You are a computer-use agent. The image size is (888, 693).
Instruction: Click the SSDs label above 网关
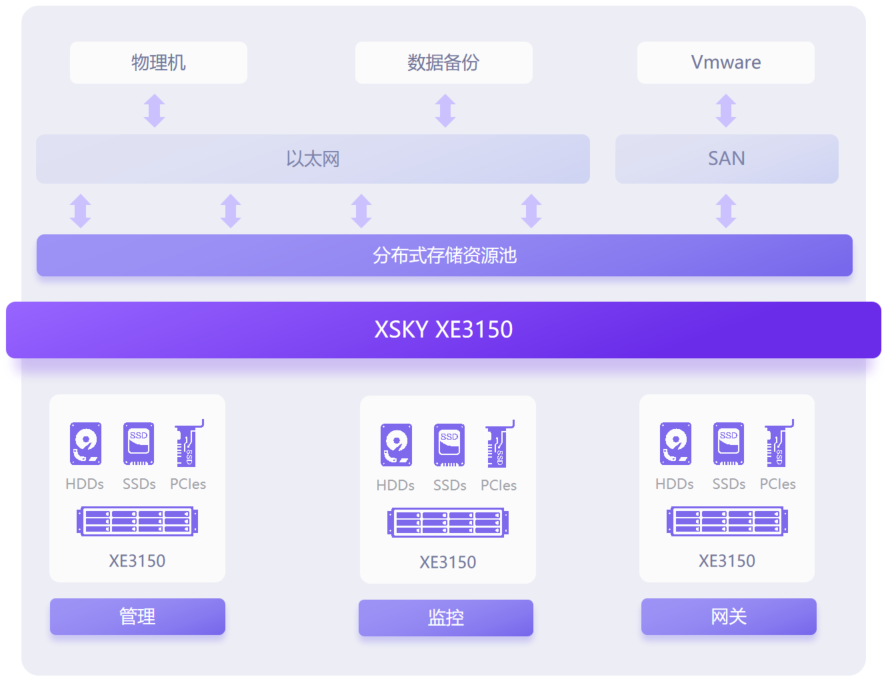click(x=729, y=484)
